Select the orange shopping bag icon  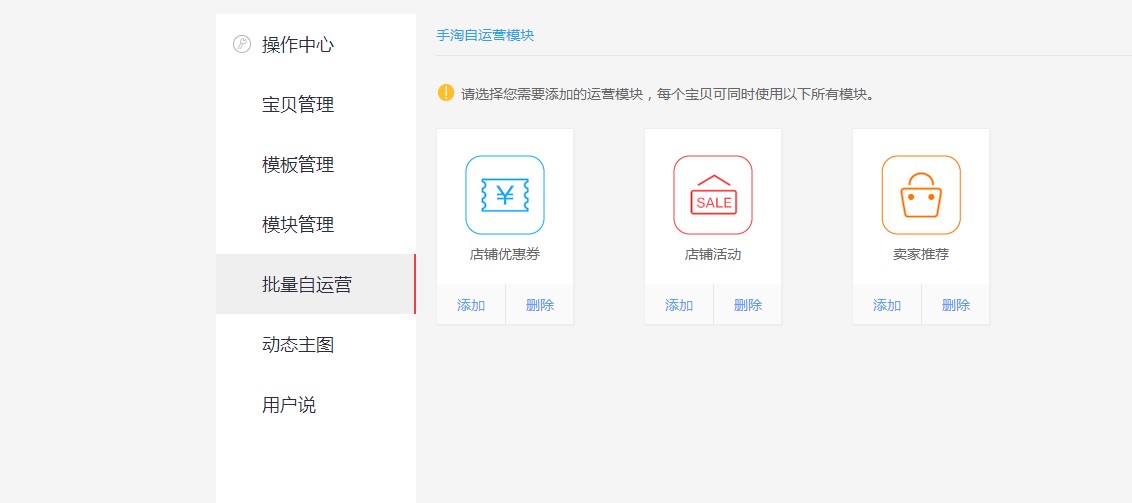[x=921, y=195]
